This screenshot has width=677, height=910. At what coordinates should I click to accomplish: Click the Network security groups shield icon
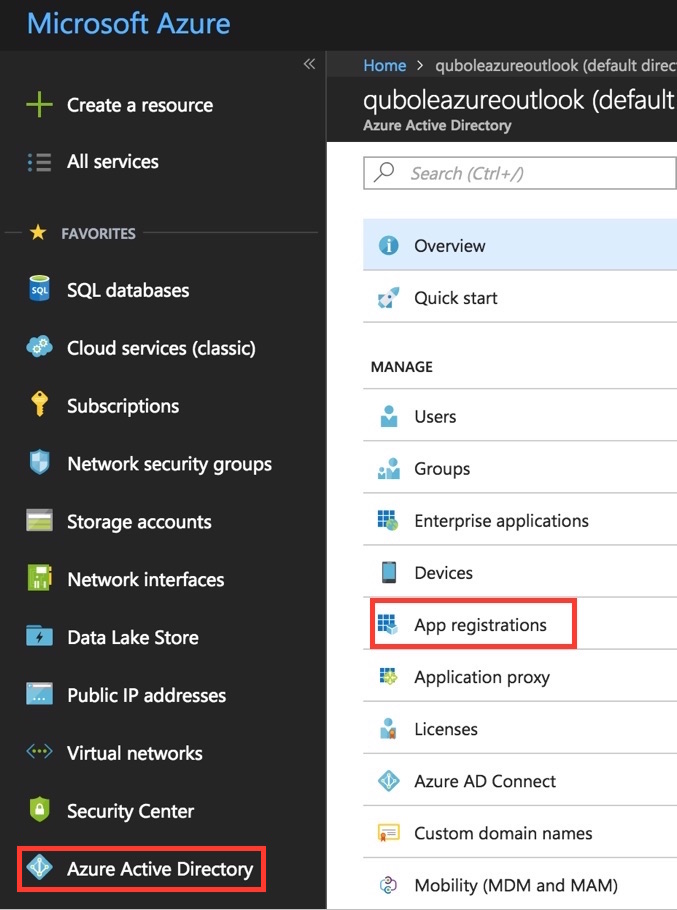[39, 463]
